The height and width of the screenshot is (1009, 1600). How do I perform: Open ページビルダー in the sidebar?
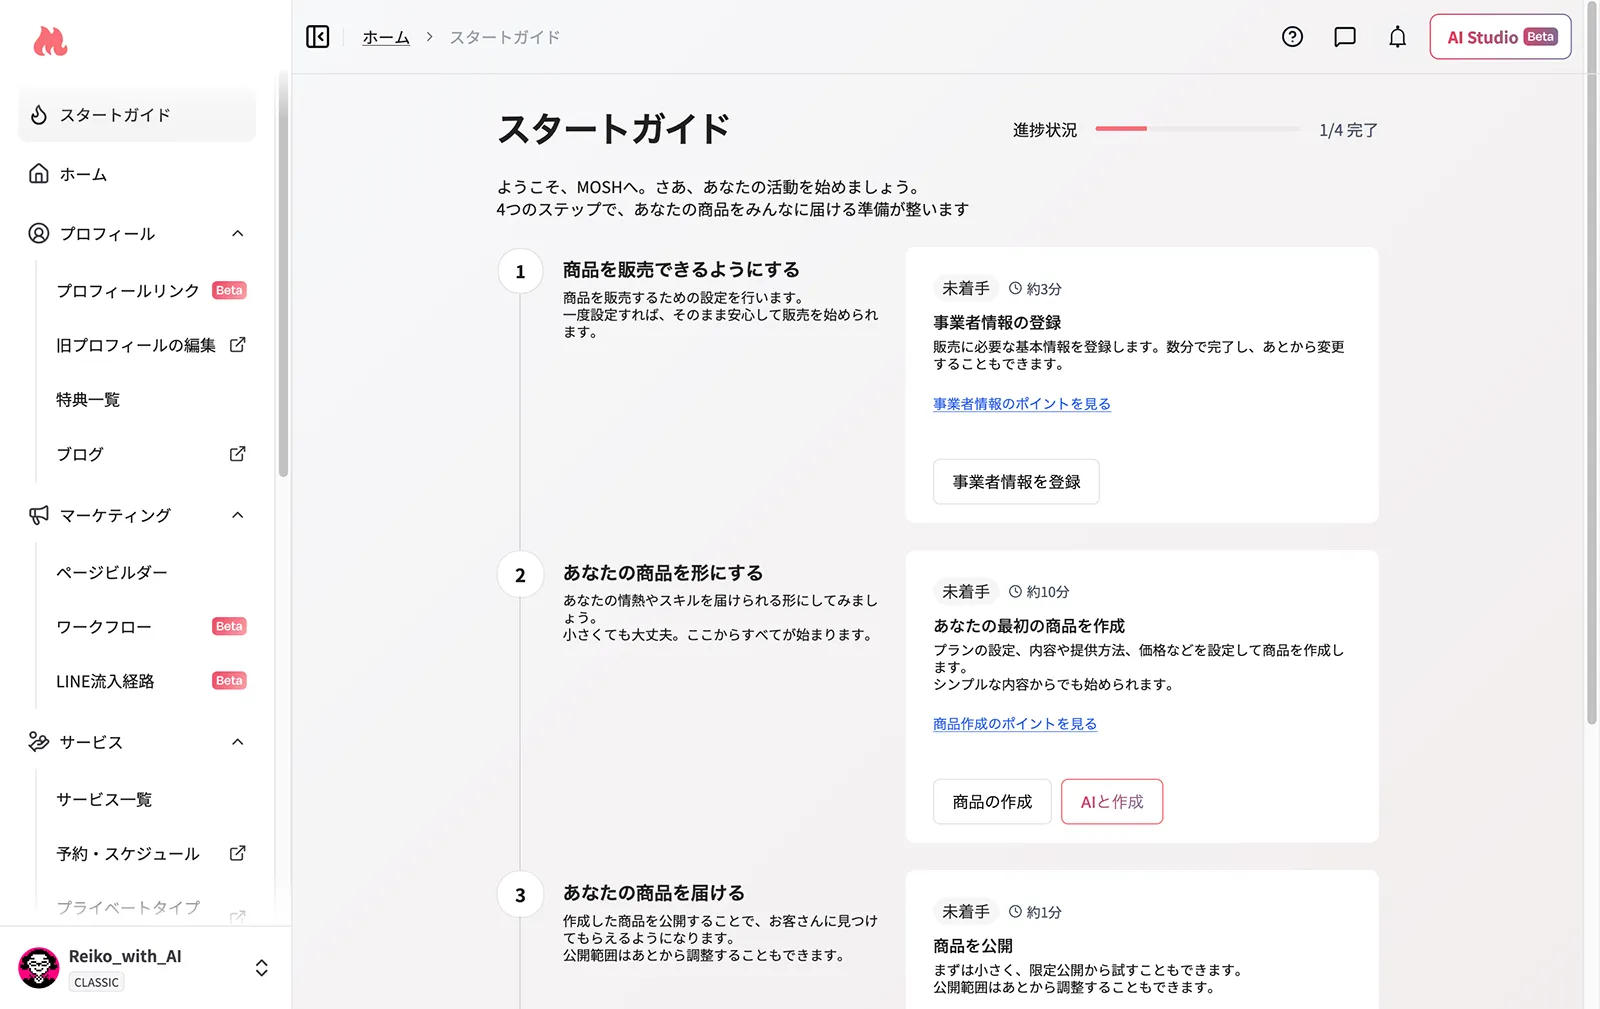(112, 572)
